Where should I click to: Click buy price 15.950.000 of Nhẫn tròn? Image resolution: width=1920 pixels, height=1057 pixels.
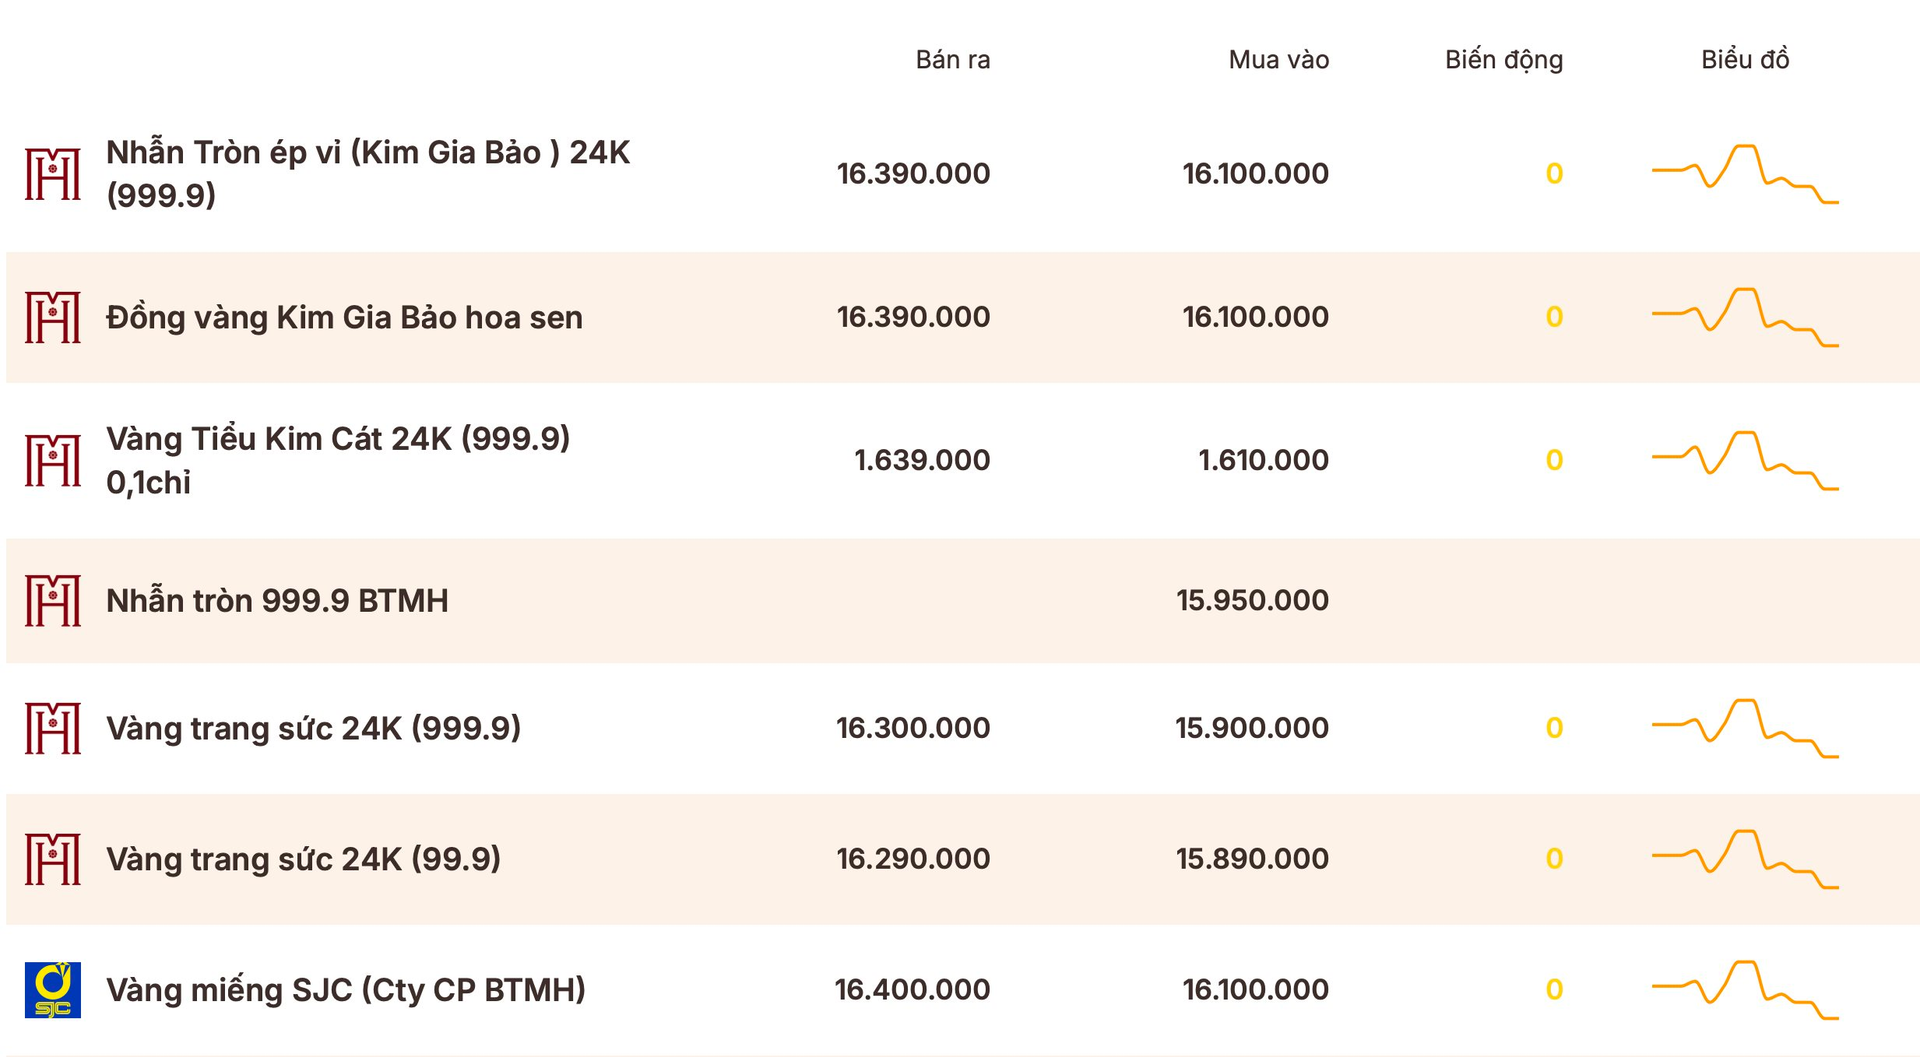1252,600
